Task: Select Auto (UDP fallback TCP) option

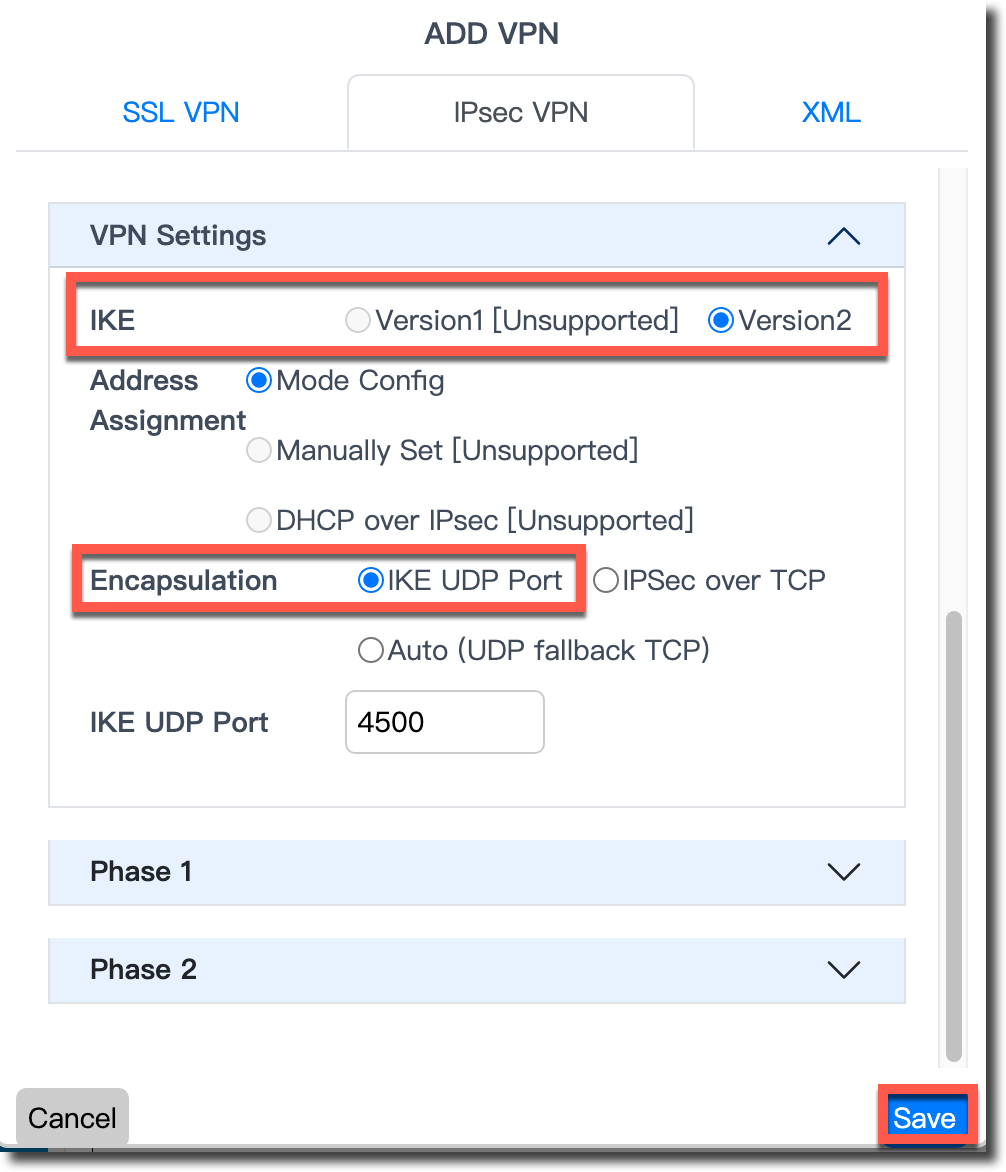Action: click(370, 651)
